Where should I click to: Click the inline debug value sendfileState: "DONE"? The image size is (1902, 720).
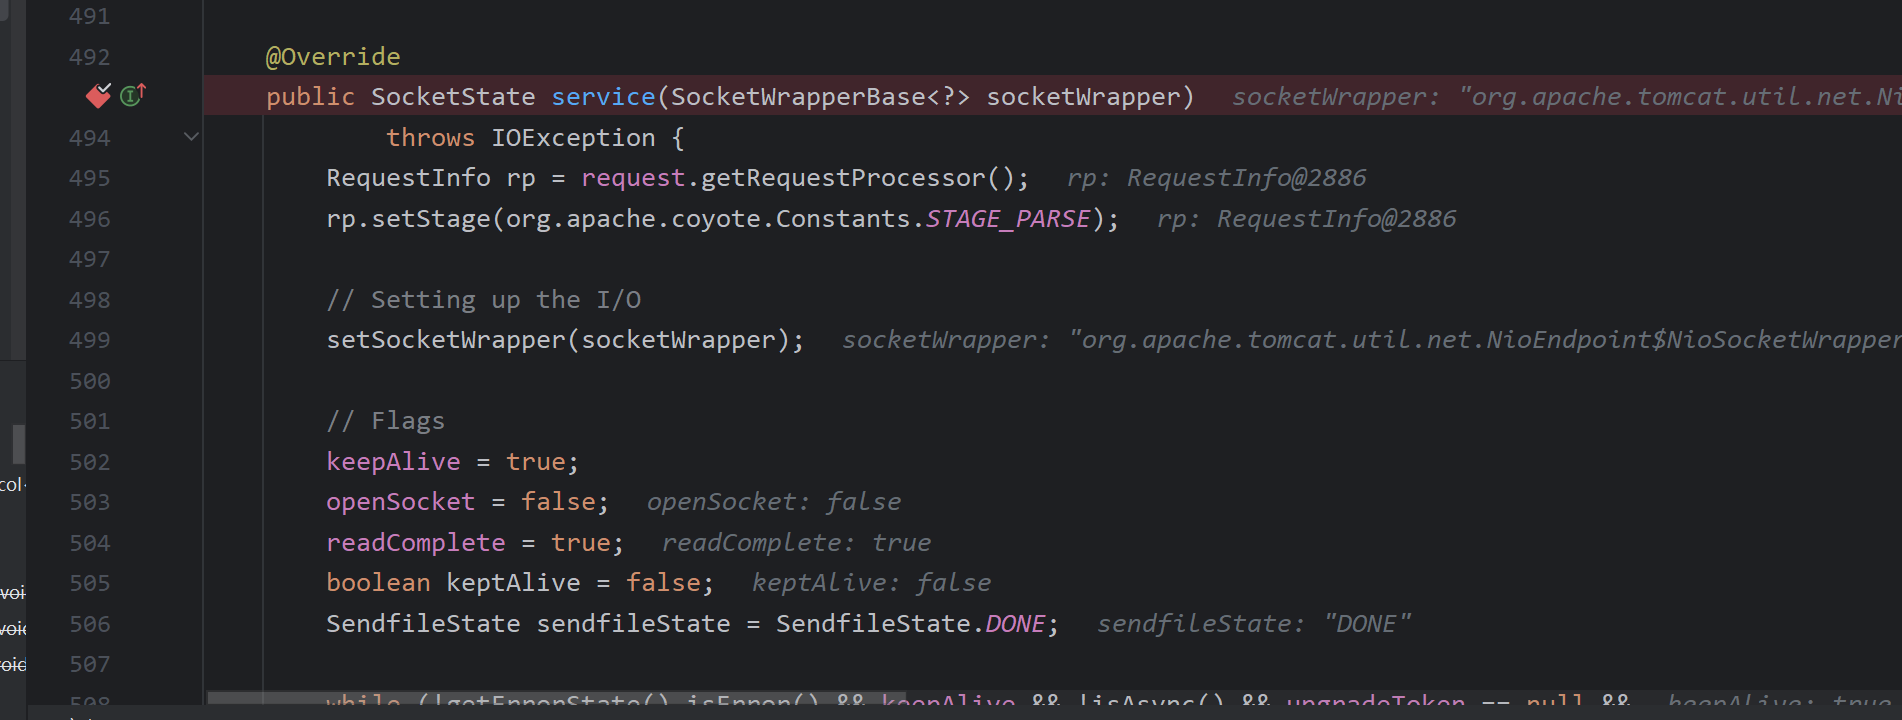click(x=1253, y=624)
